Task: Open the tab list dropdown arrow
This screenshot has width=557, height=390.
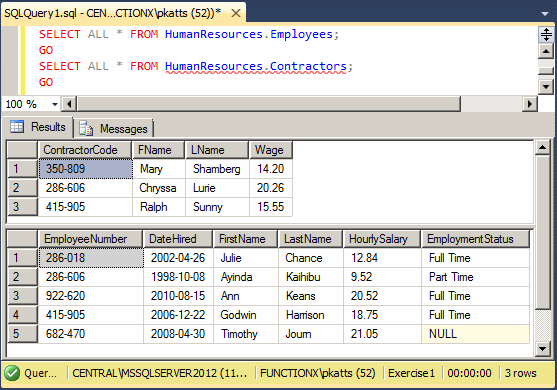Action: pyautogui.click(x=544, y=14)
